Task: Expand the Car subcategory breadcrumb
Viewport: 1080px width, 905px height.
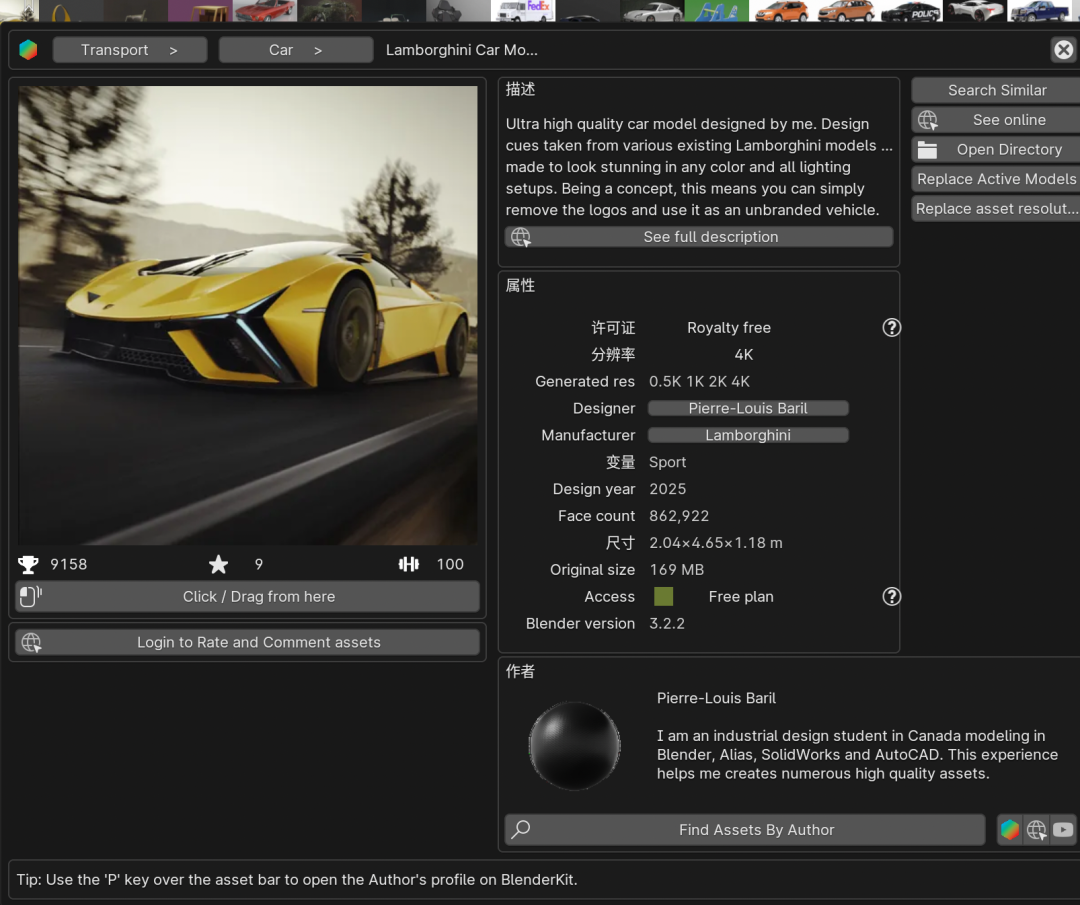Action: 295,50
